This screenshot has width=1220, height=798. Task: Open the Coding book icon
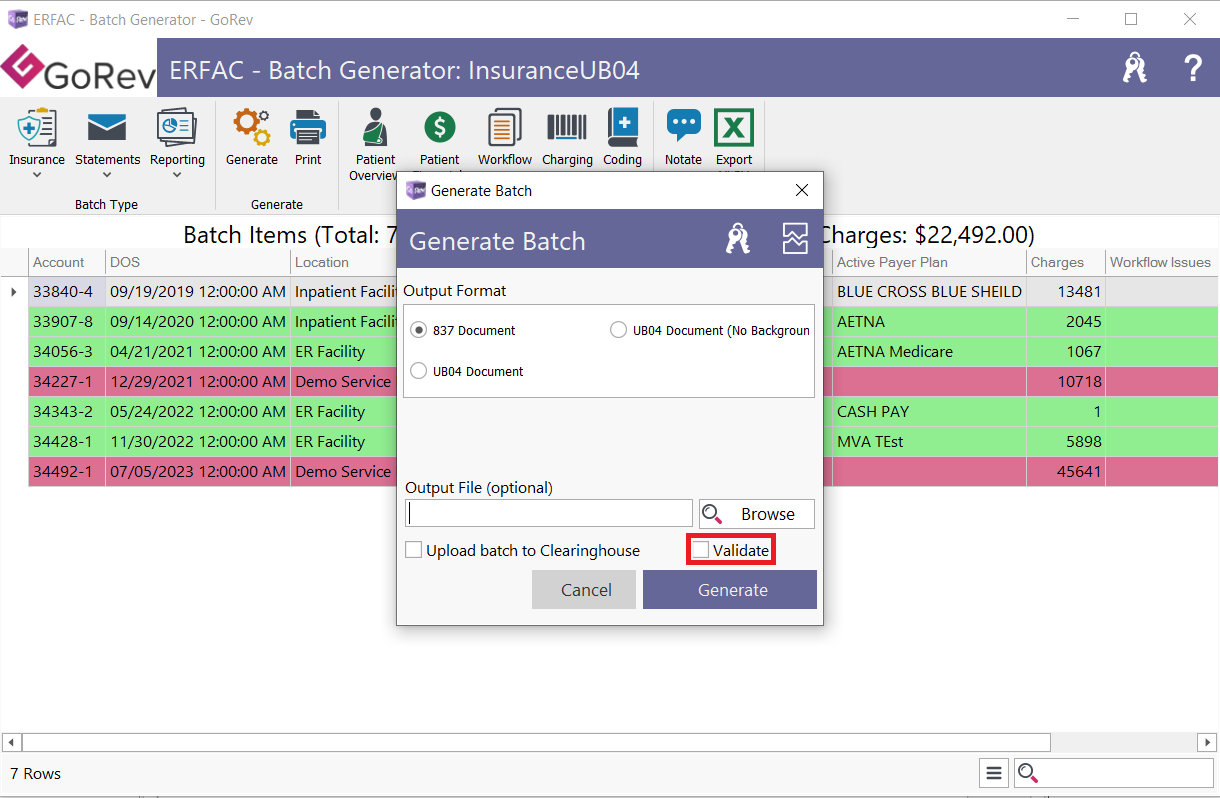[622, 127]
